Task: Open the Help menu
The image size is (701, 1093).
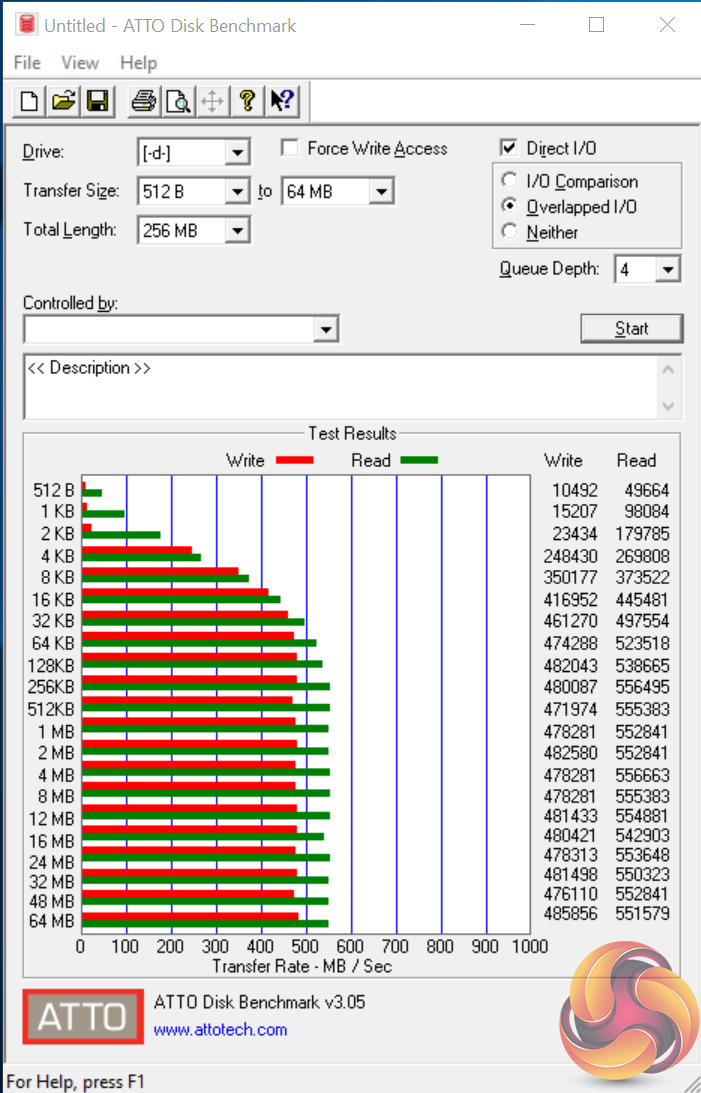Action: click(x=138, y=63)
